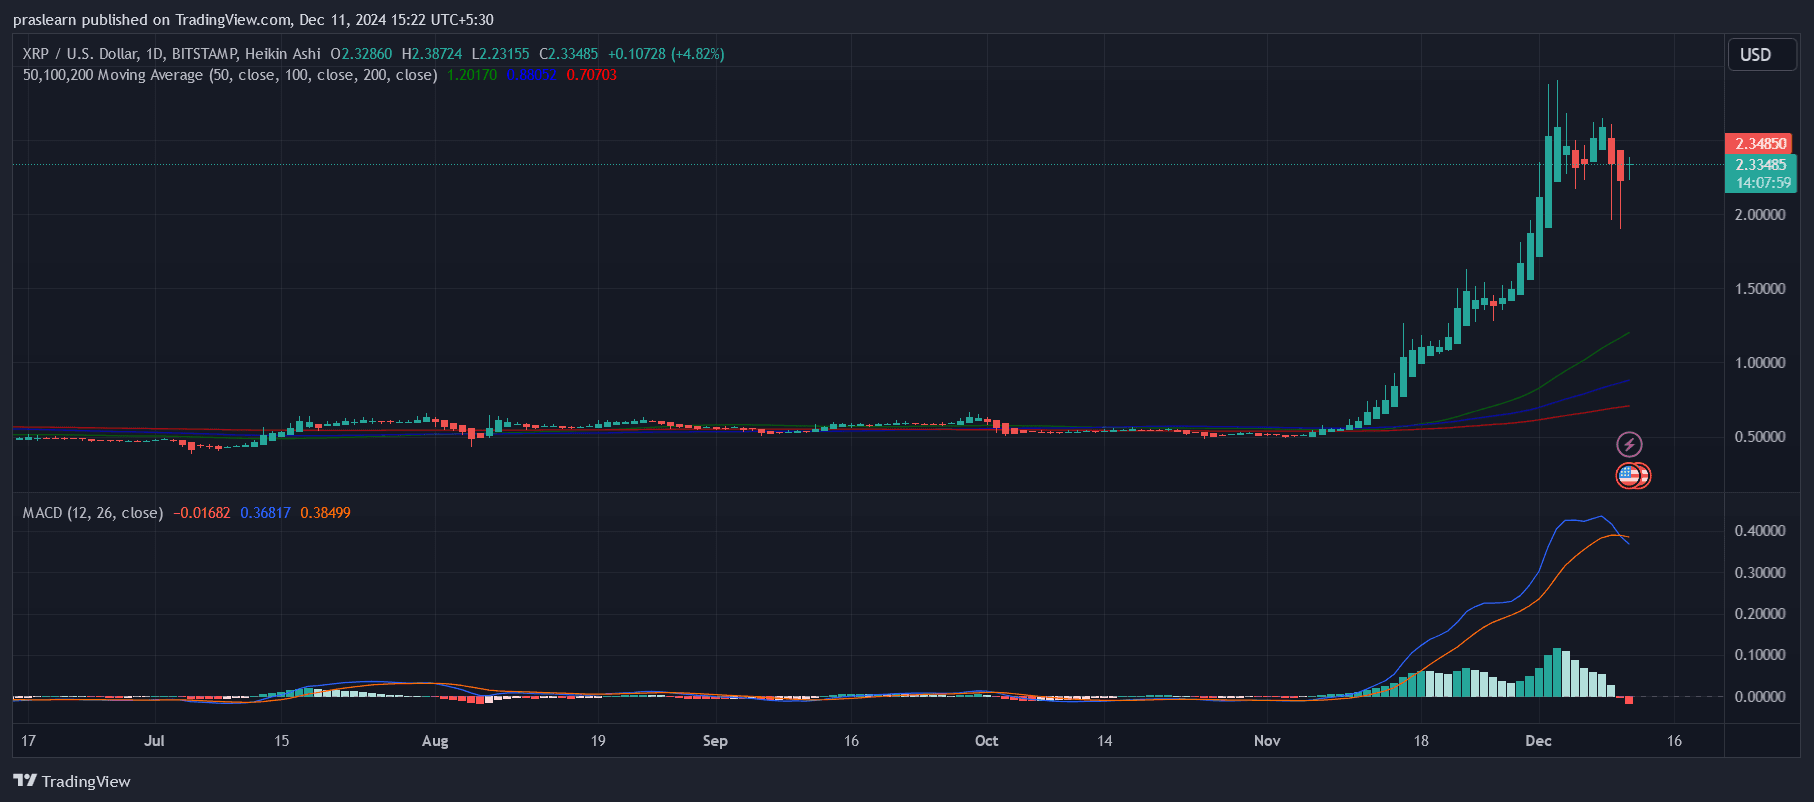Click the green 2.33485 last price label

coord(1761,165)
